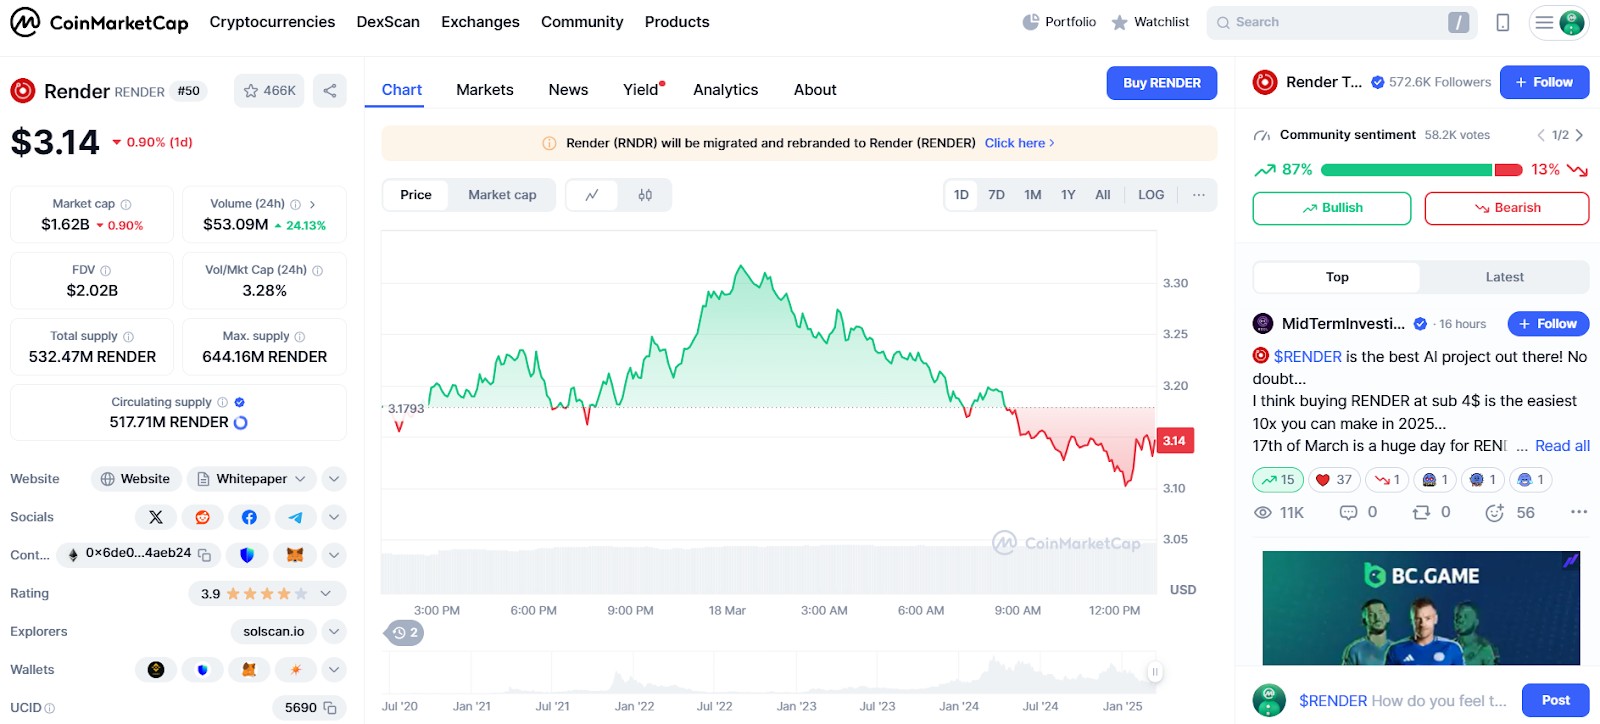Click the share icon next to Render

(330, 91)
